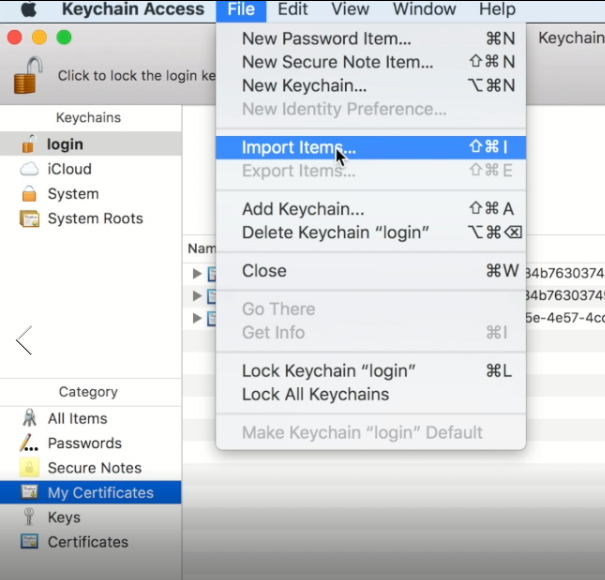605x580 pixels.
Task: Open the View menu
Action: tap(350, 9)
